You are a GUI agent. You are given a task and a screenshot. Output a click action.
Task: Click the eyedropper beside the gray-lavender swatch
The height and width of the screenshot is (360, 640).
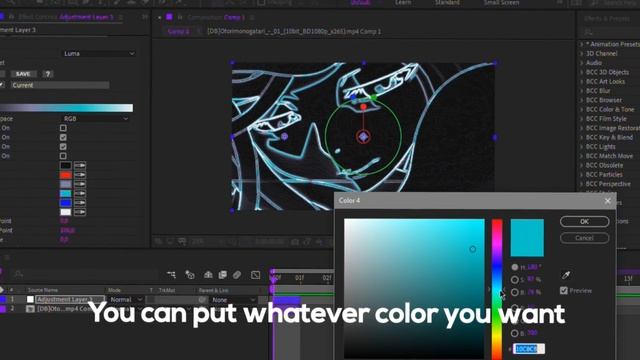pos(80,184)
